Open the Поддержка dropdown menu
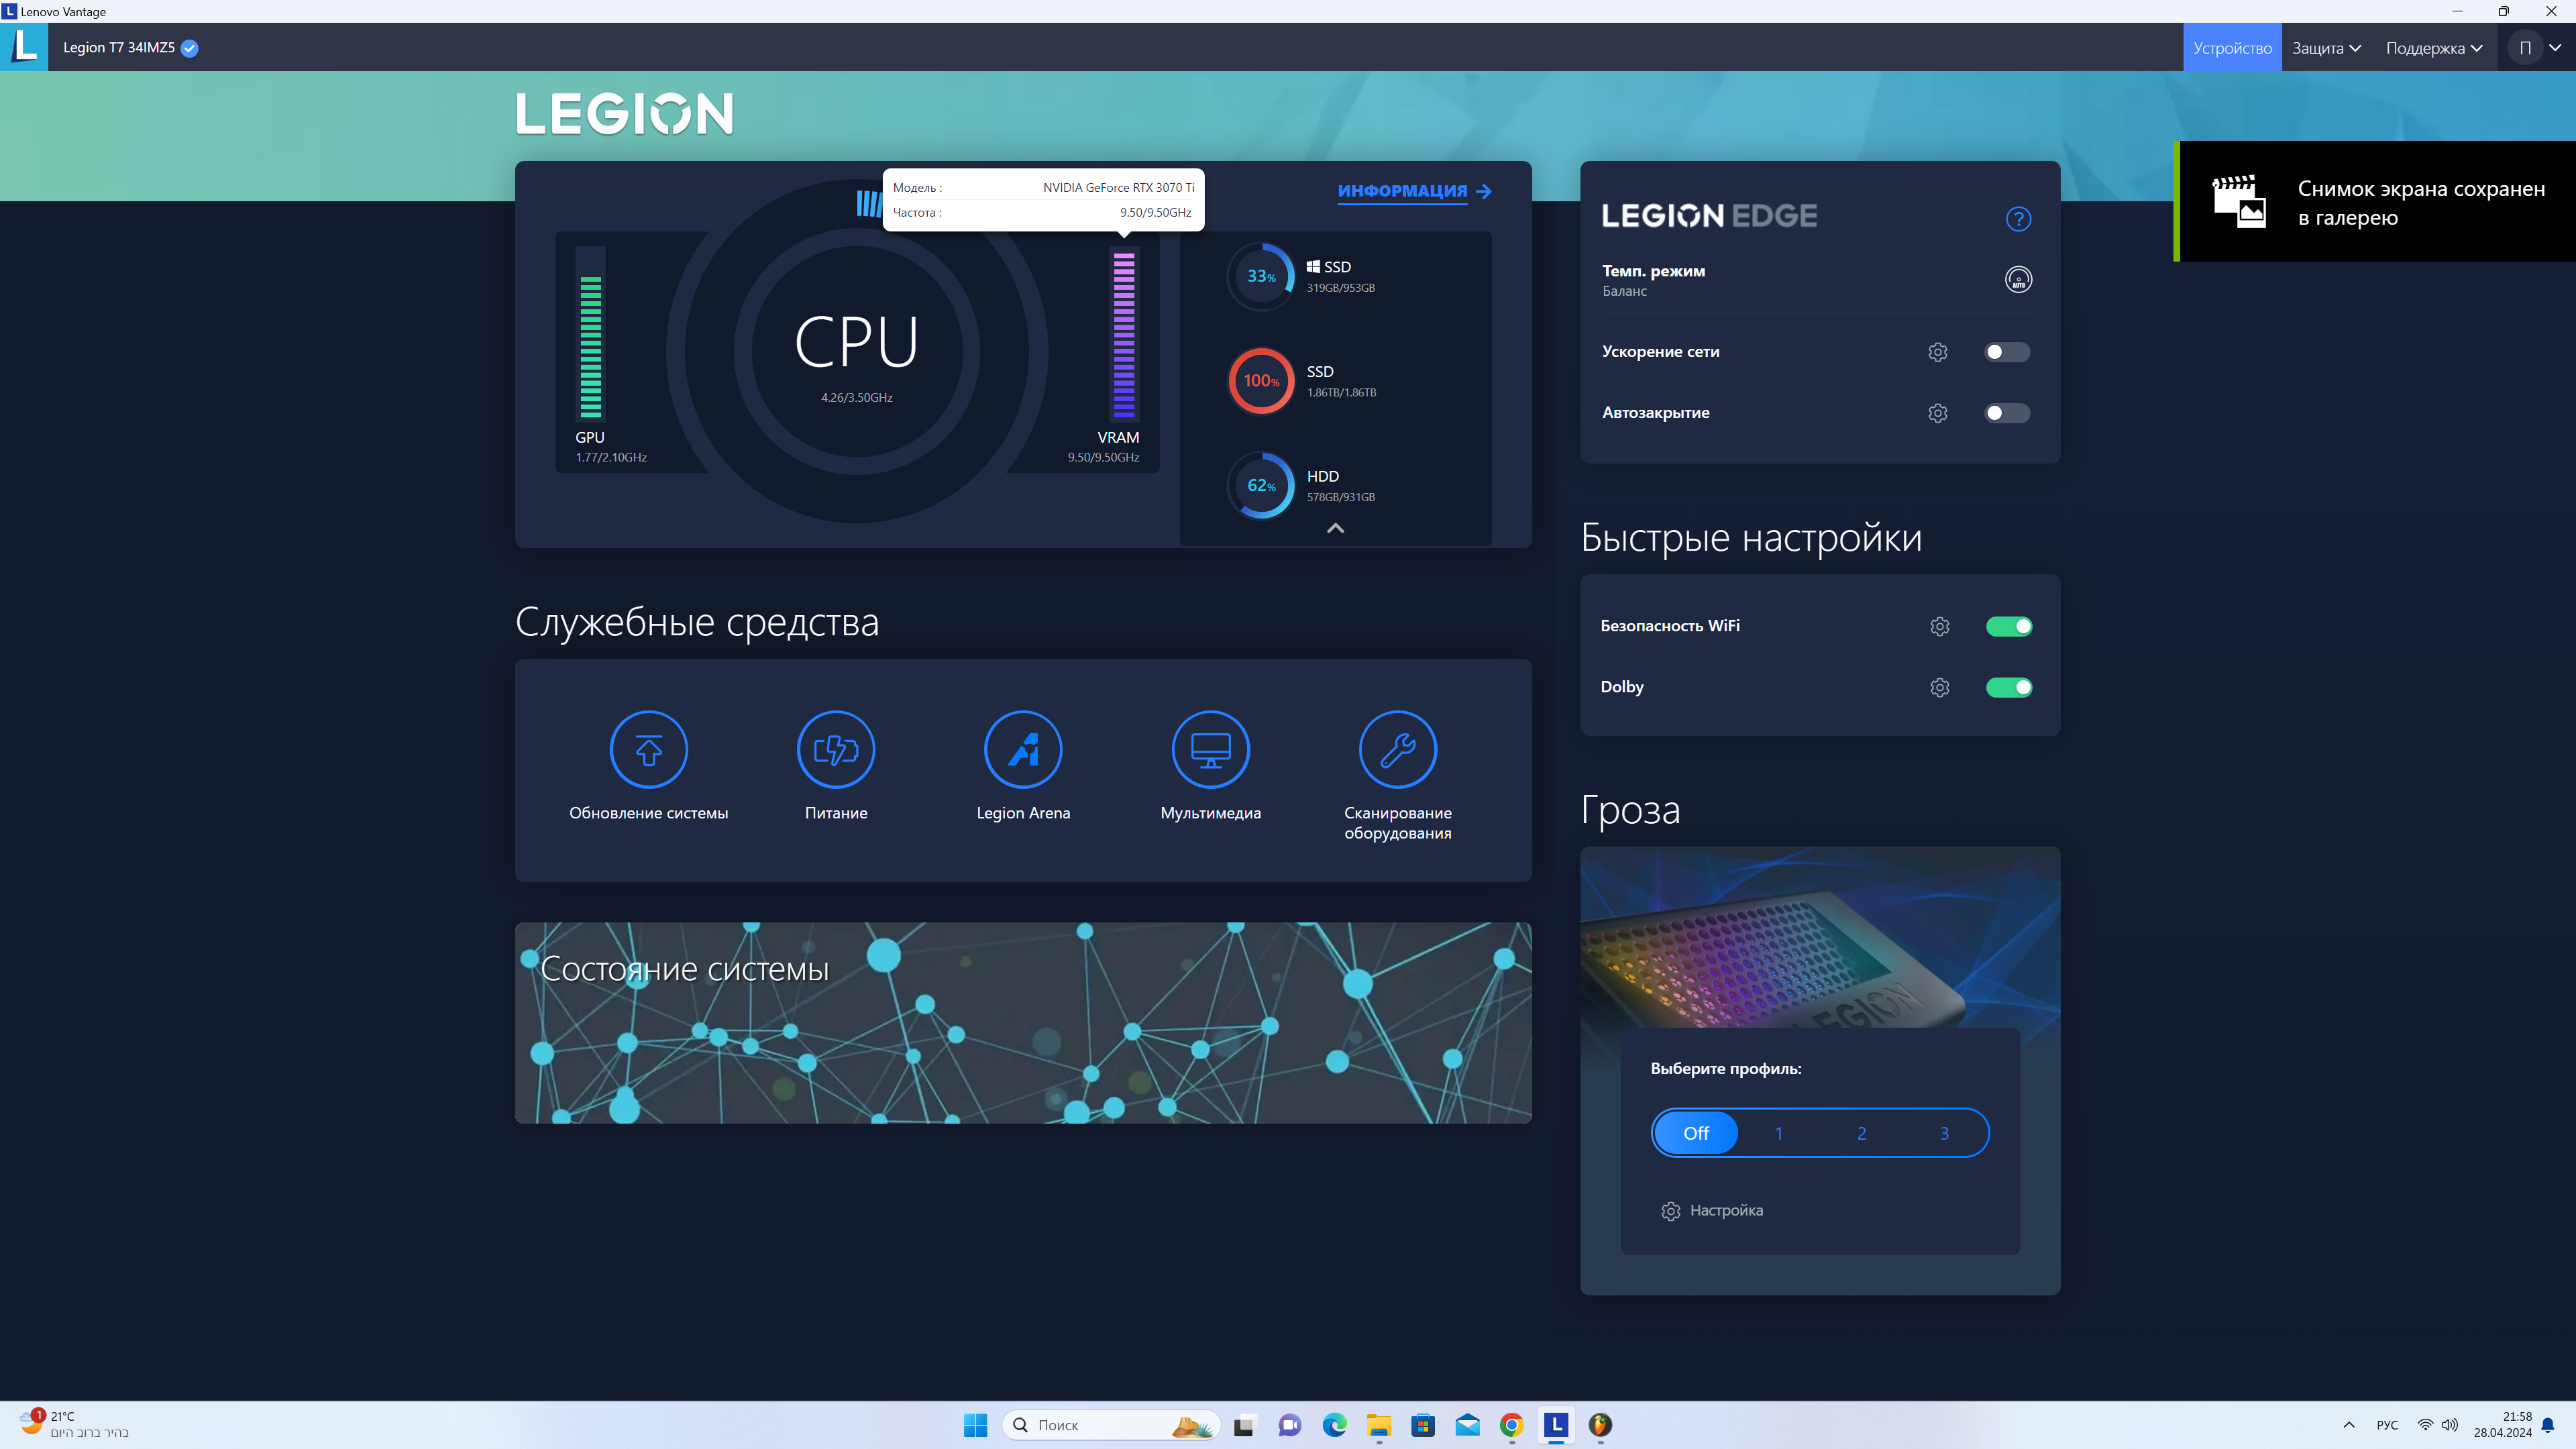The image size is (2576, 1449). [2433, 48]
